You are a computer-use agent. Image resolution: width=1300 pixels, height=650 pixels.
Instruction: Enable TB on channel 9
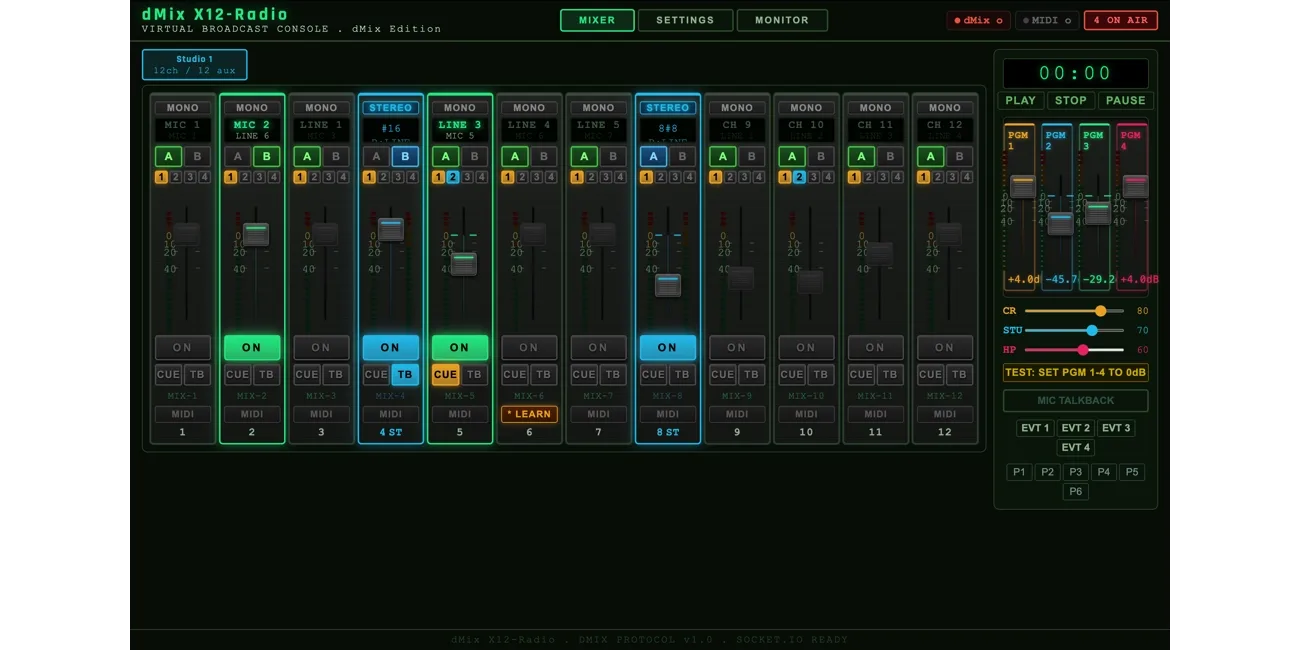point(751,375)
